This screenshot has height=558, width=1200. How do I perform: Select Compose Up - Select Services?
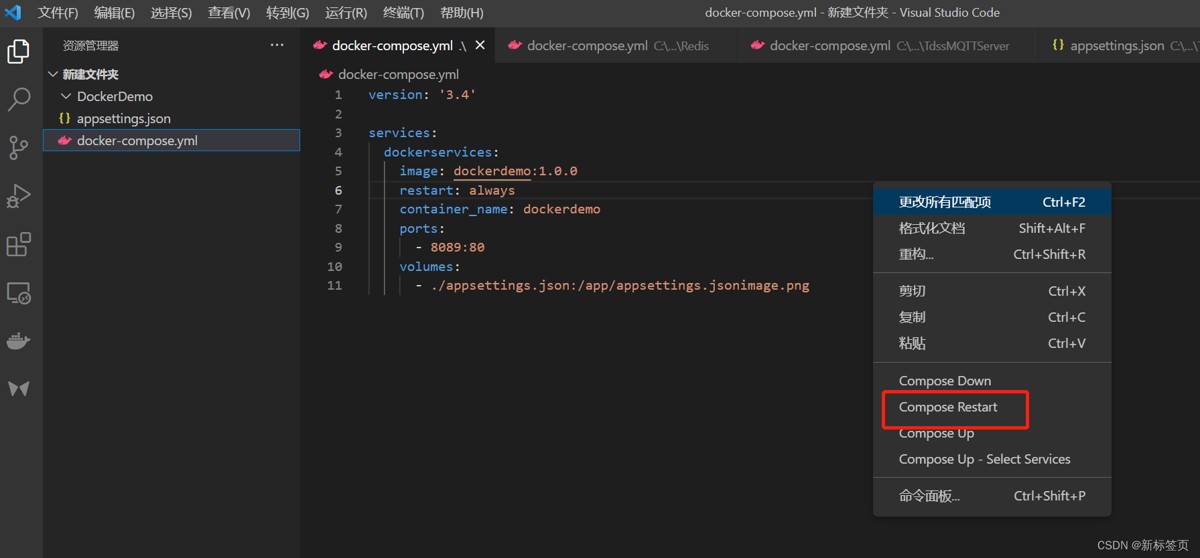pyautogui.click(x=984, y=459)
